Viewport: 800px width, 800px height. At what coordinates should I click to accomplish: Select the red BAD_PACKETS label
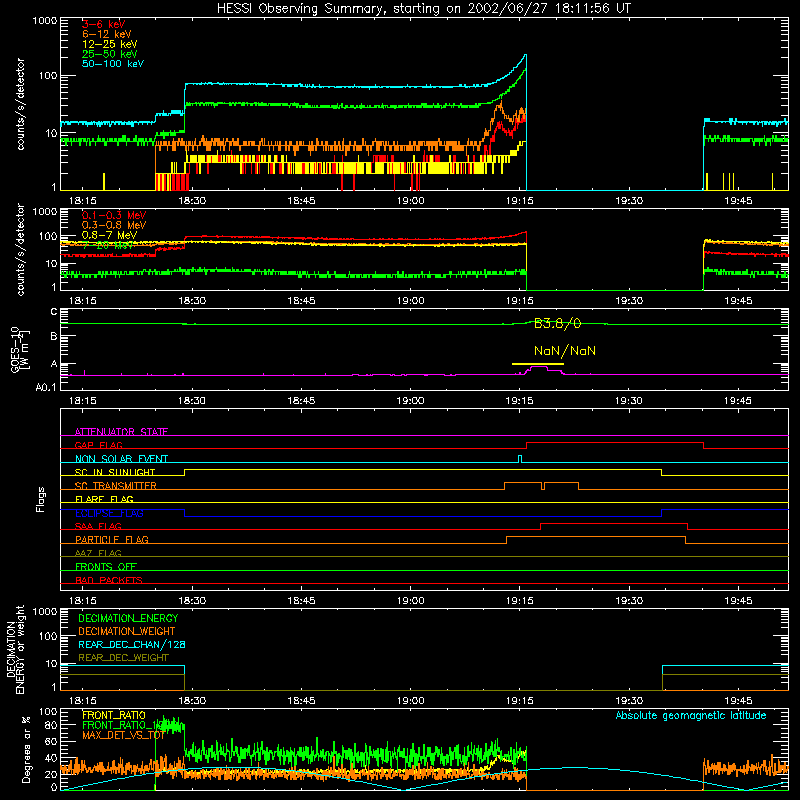(x=109, y=580)
